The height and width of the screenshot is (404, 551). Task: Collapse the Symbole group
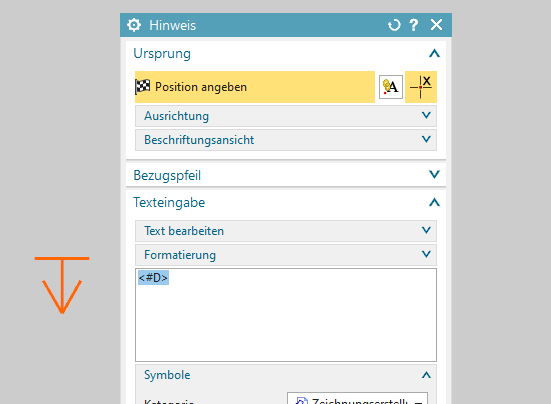tap(426, 375)
